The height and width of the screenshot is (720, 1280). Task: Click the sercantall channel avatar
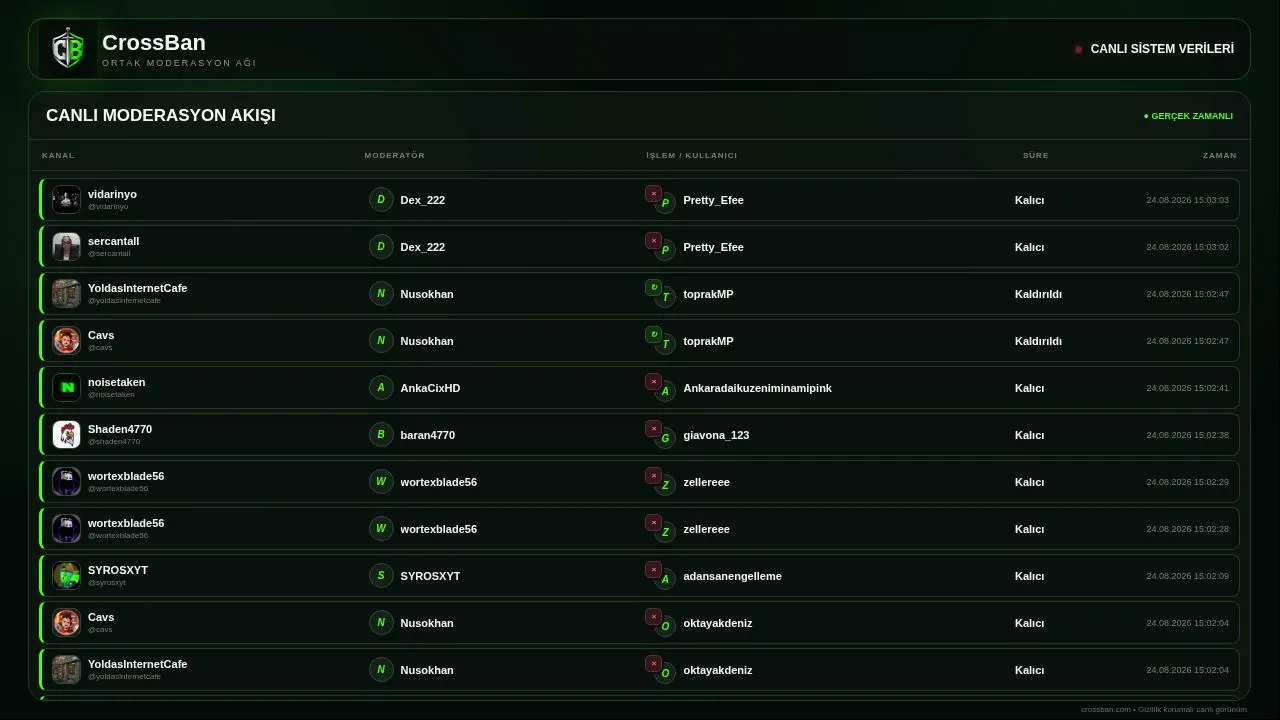tap(66, 246)
